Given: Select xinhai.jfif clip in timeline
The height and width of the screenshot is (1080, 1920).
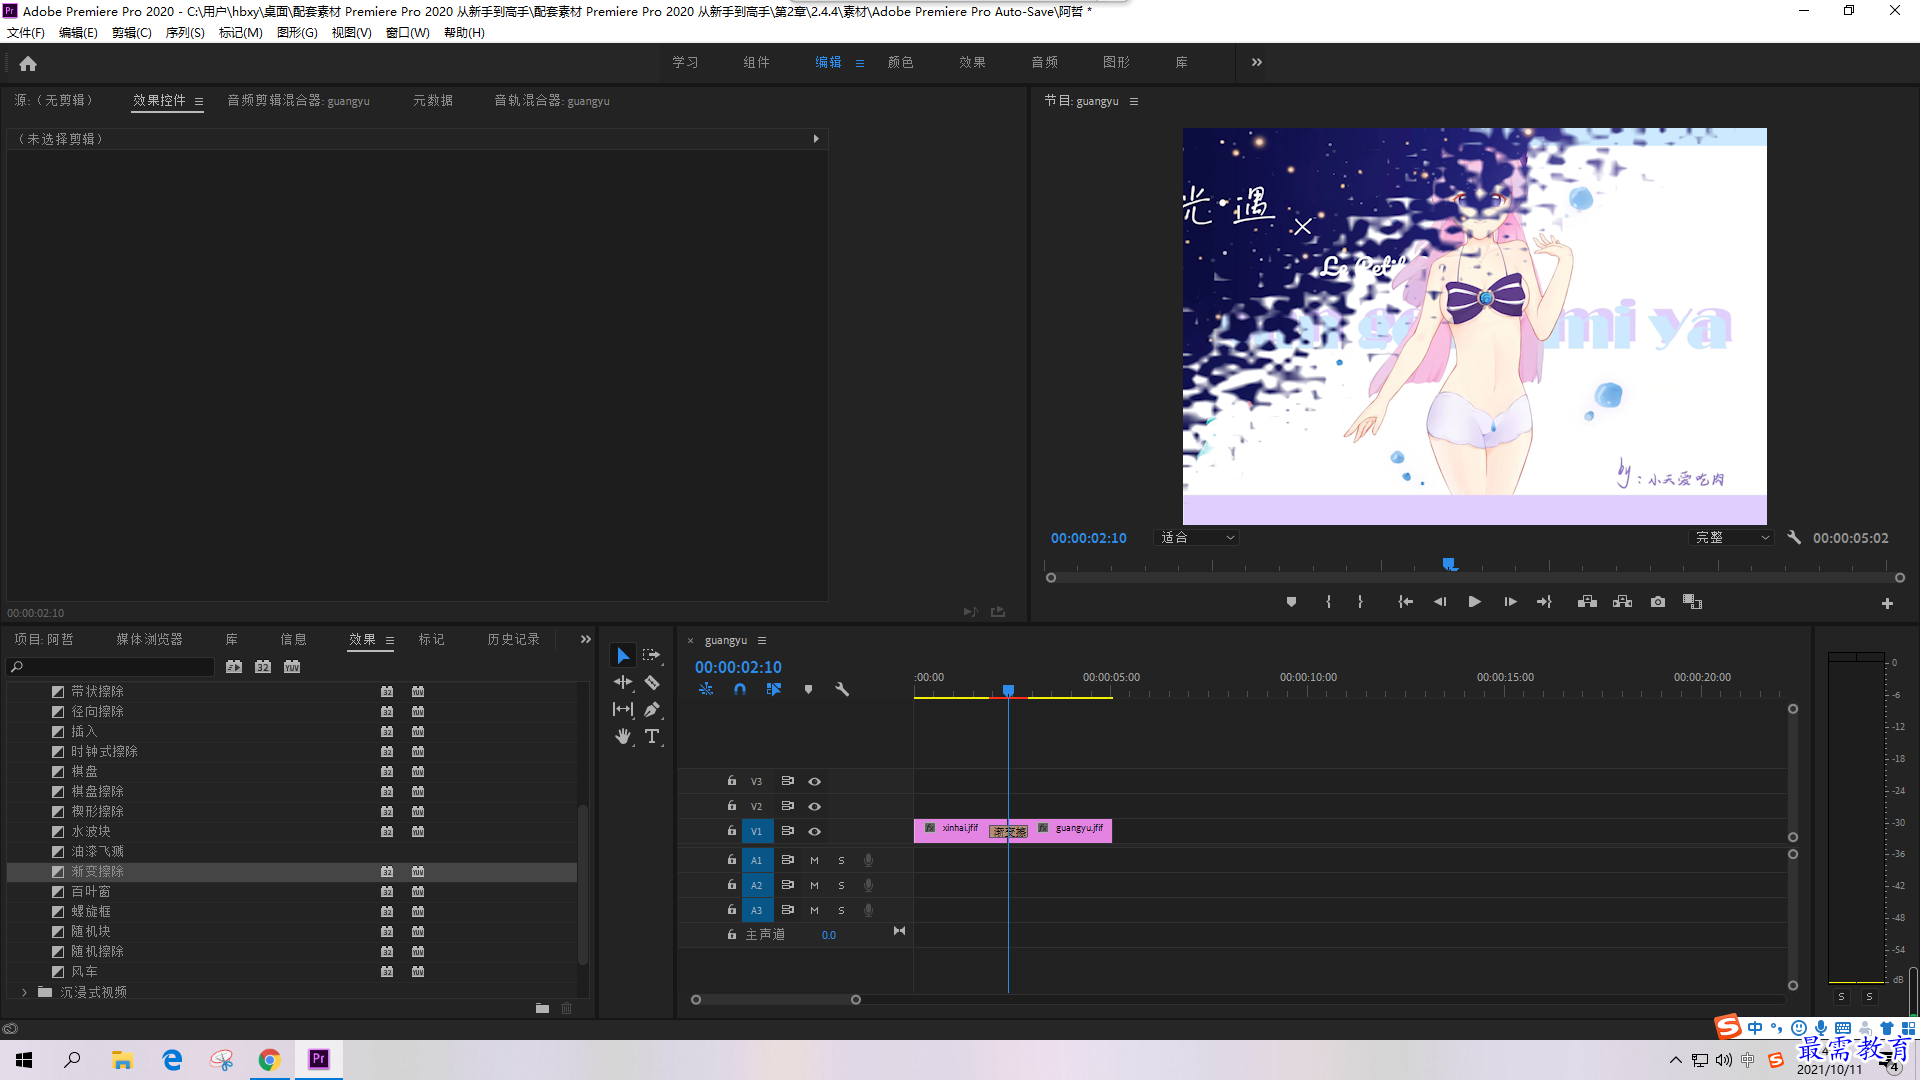Looking at the screenshot, I should pyautogui.click(x=952, y=830).
